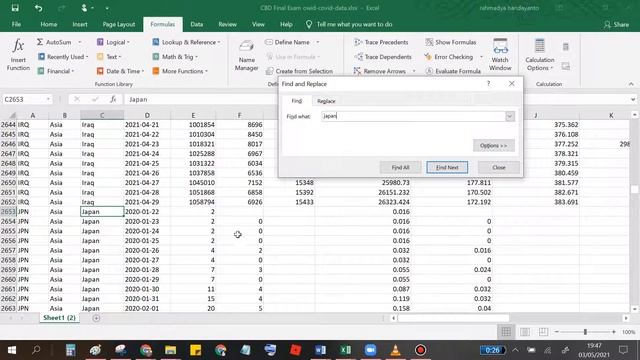This screenshot has height=360, width=640.
Task: Open the Text functions library
Action: 109,57
